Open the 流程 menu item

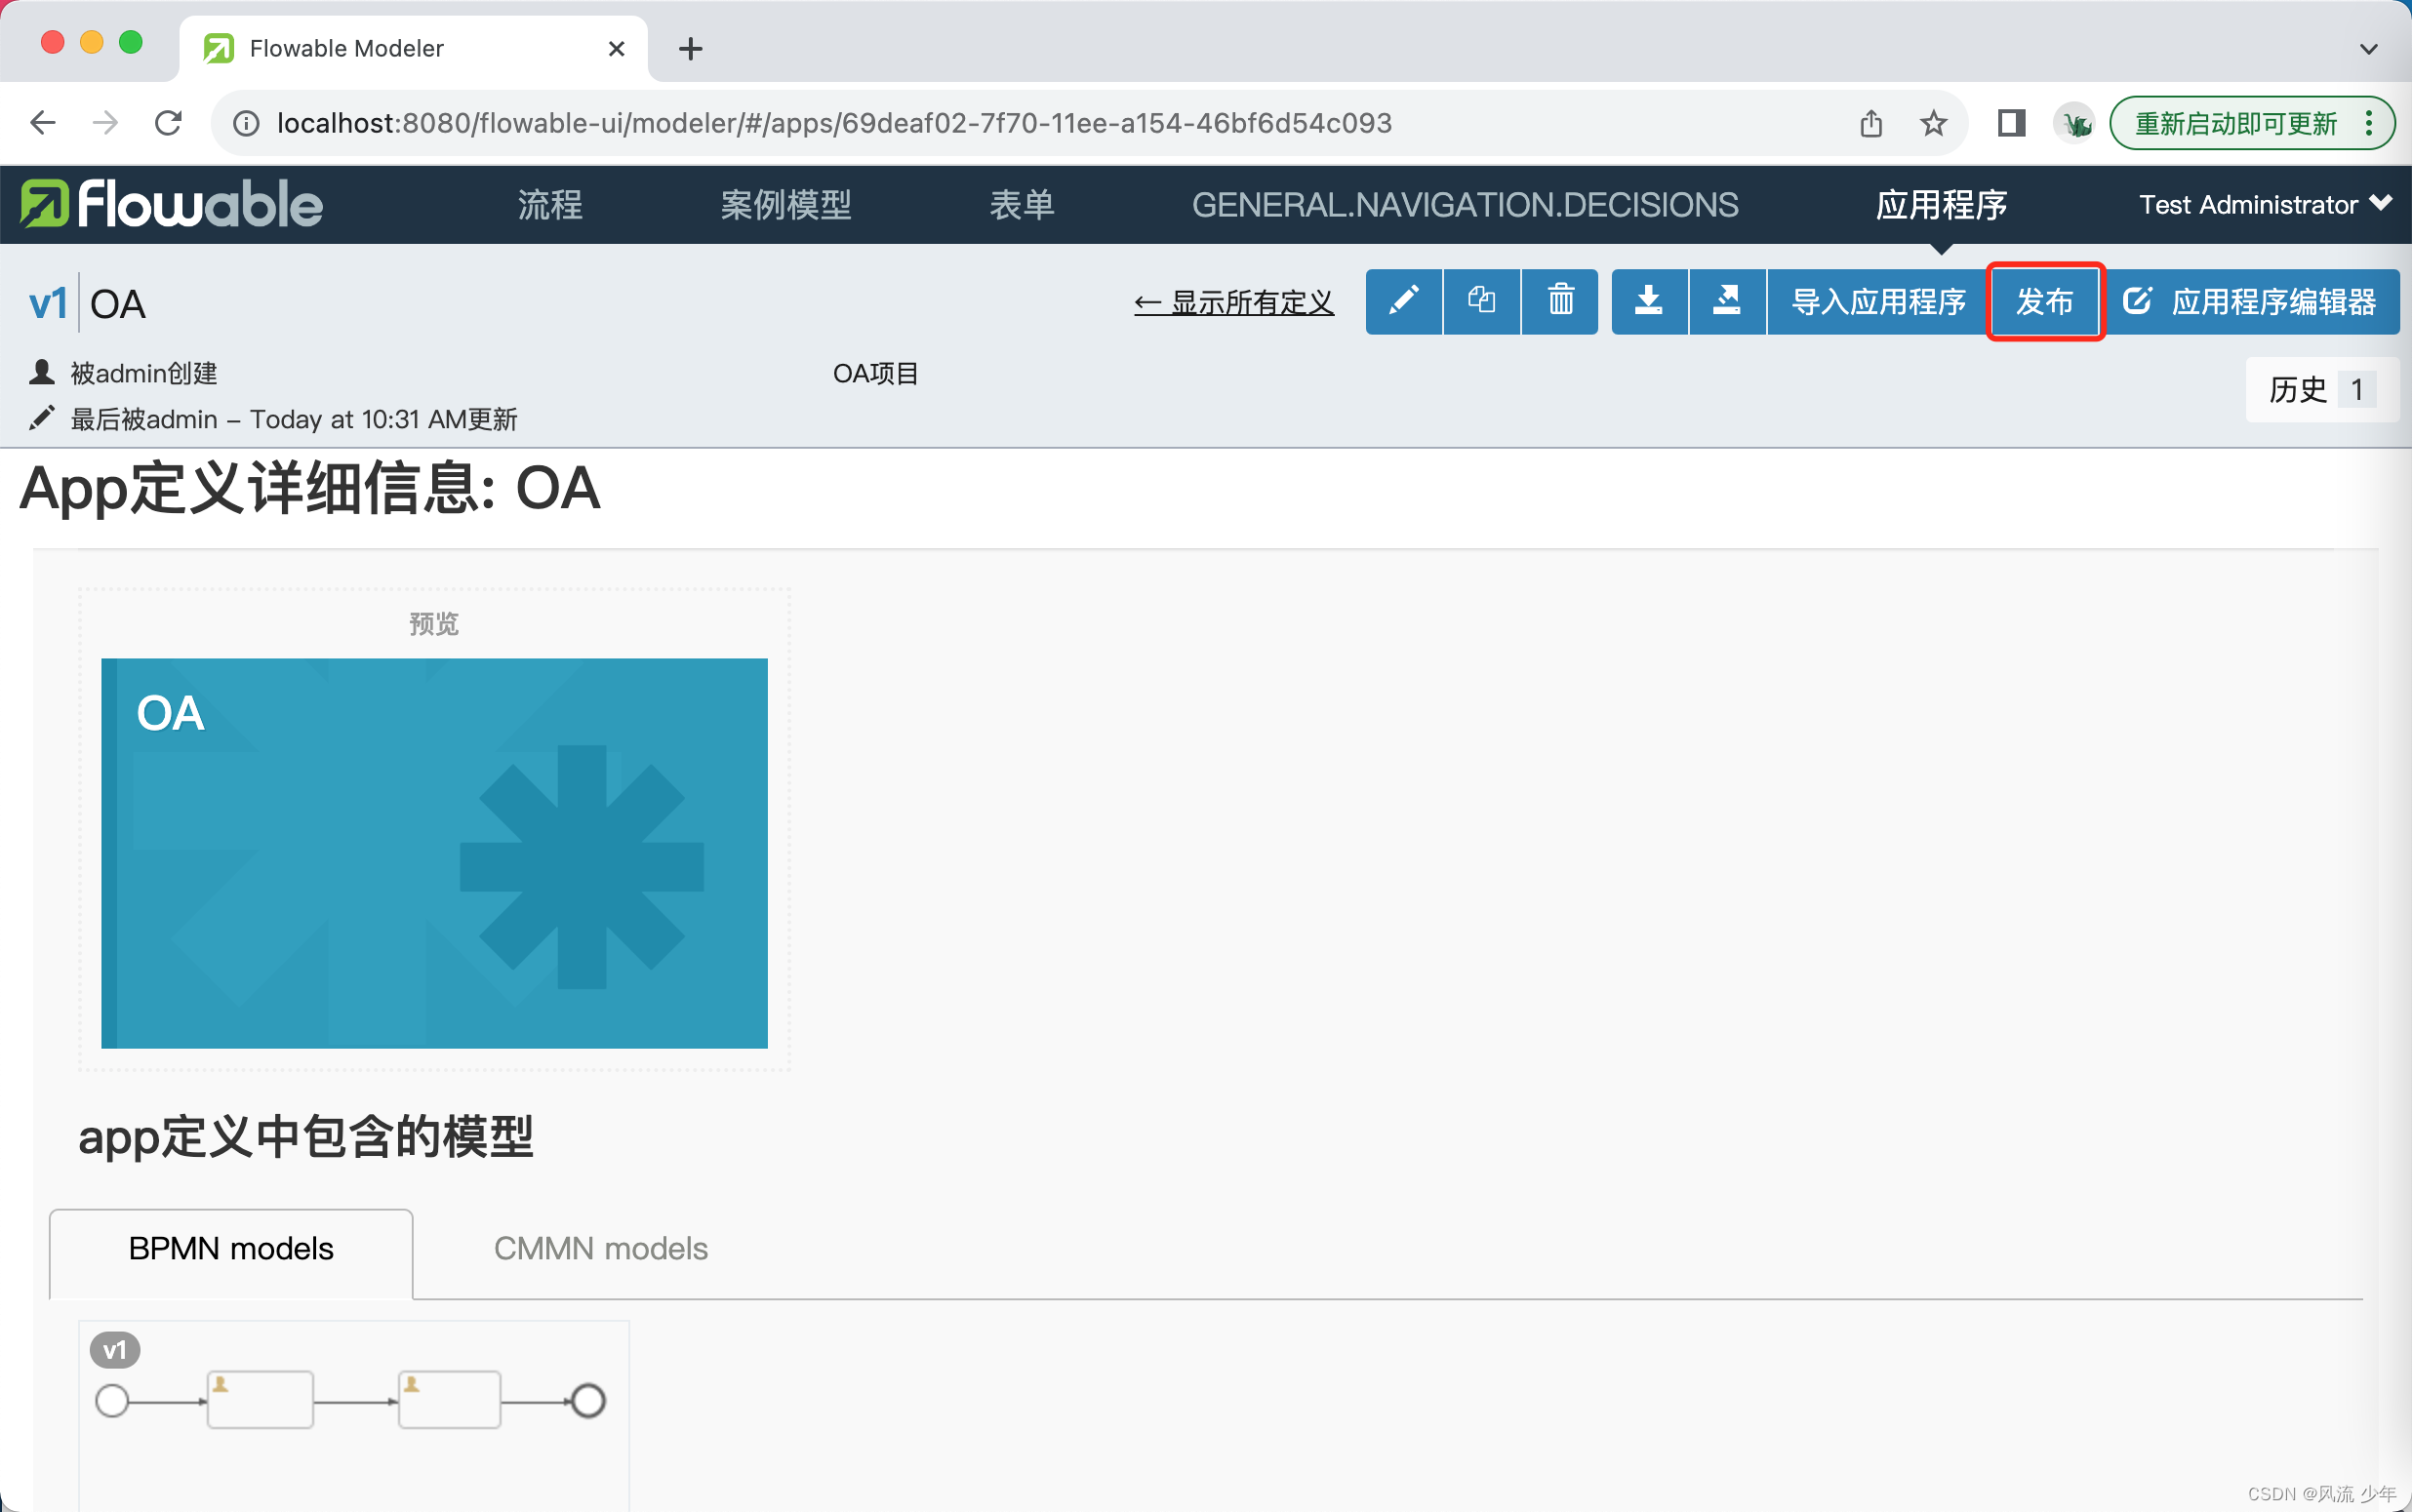click(x=549, y=204)
